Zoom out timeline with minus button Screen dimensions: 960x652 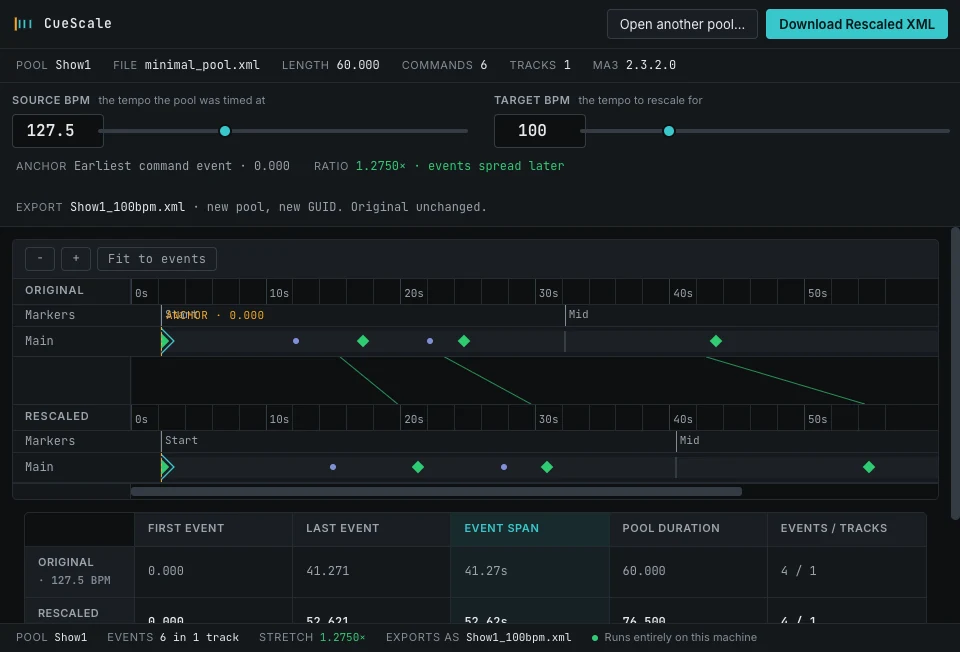click(x=40, y=258)
